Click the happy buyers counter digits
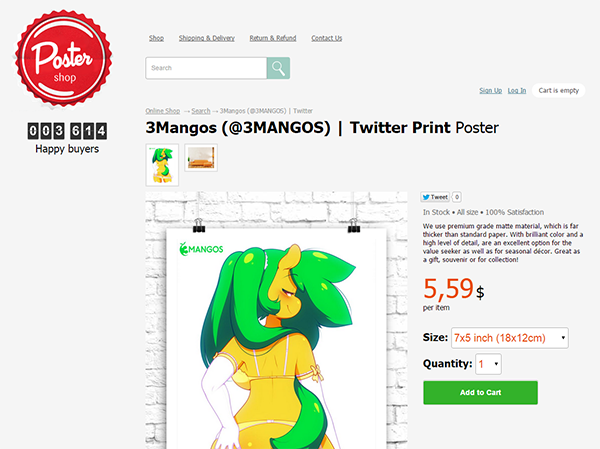 click(67, 131)
